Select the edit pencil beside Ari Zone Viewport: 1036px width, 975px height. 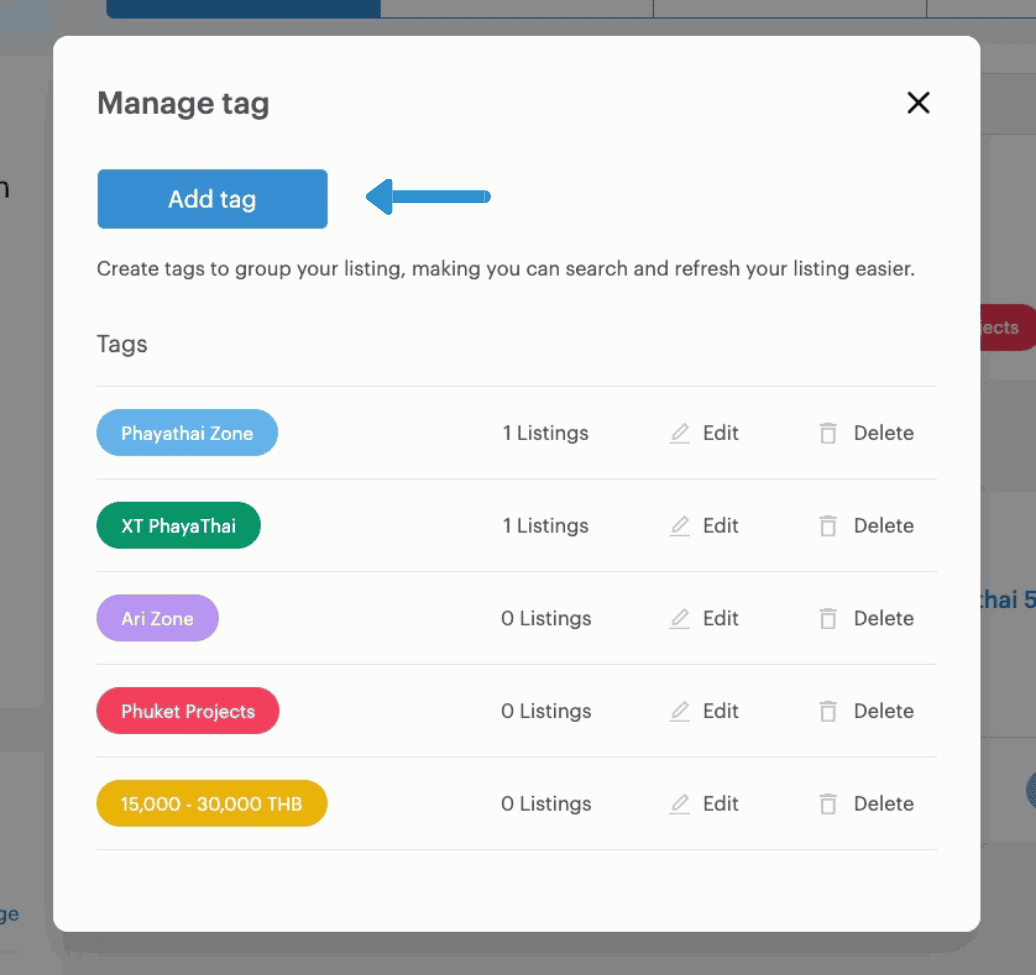pyautogui.click(x=679, y=618)
